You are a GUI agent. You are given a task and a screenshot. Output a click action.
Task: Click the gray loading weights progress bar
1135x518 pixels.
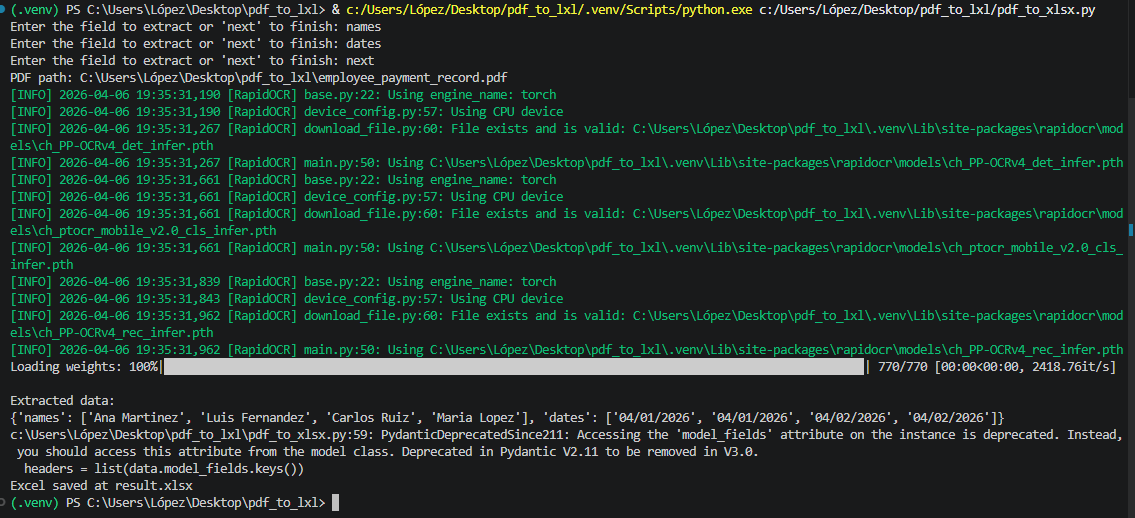514,367
